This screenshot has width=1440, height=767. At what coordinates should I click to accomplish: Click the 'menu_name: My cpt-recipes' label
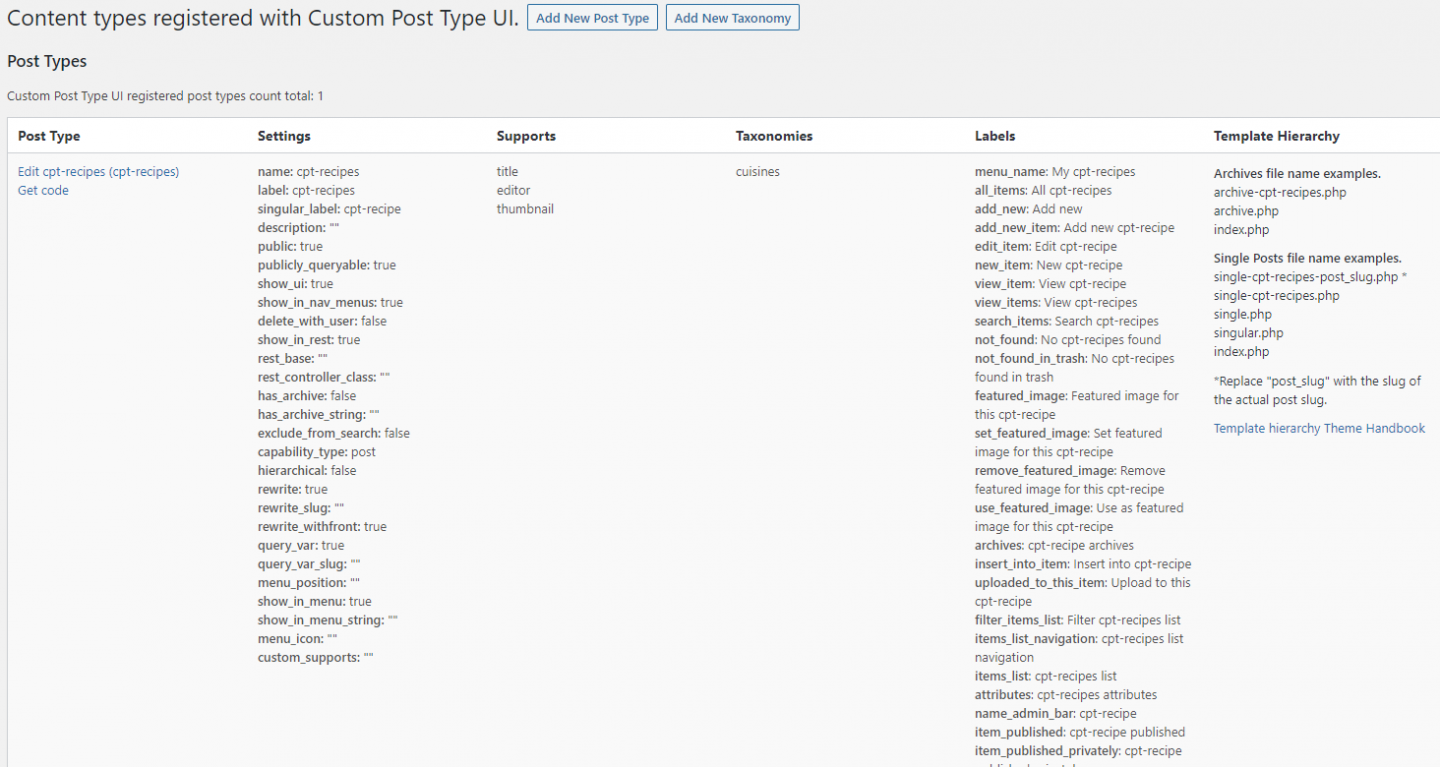tap(1055, 172)
